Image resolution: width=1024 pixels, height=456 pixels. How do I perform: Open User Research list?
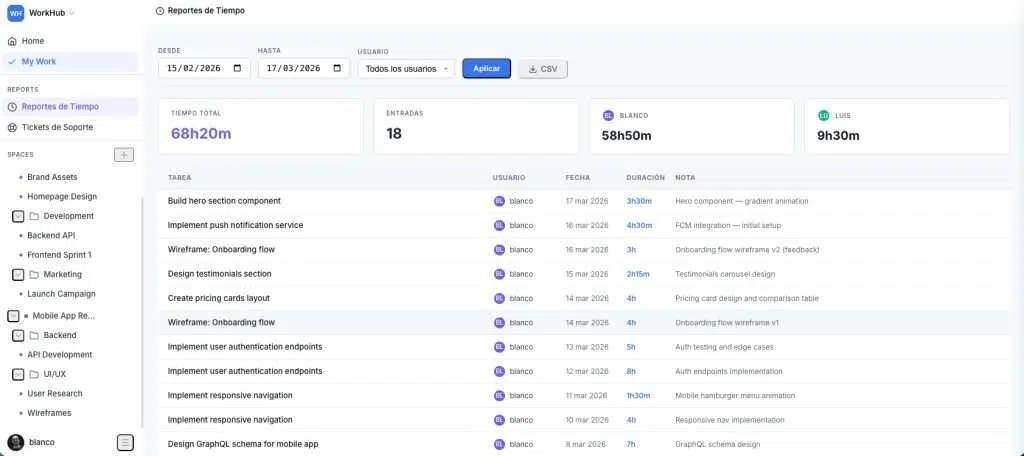click(x=55, y=393)
